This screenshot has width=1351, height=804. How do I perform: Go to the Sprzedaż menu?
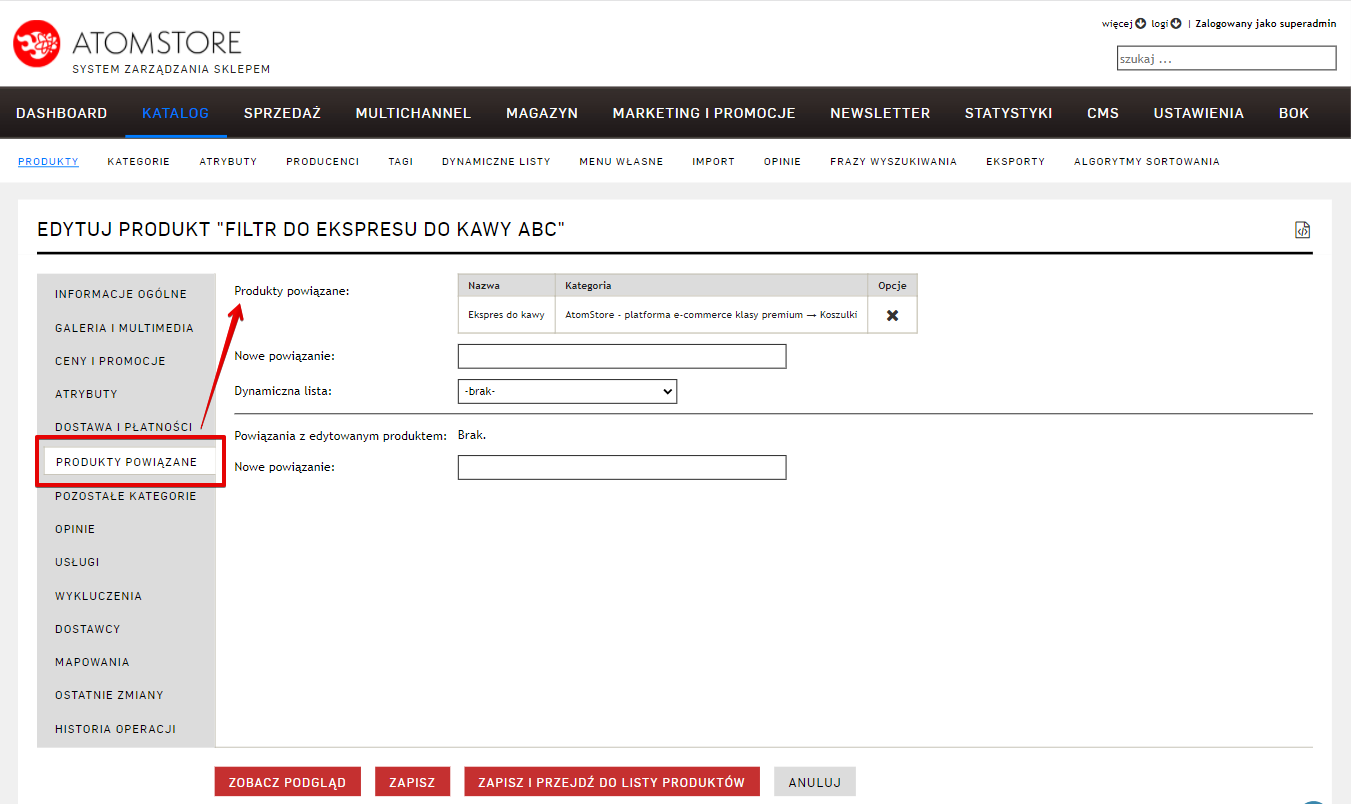282,113
